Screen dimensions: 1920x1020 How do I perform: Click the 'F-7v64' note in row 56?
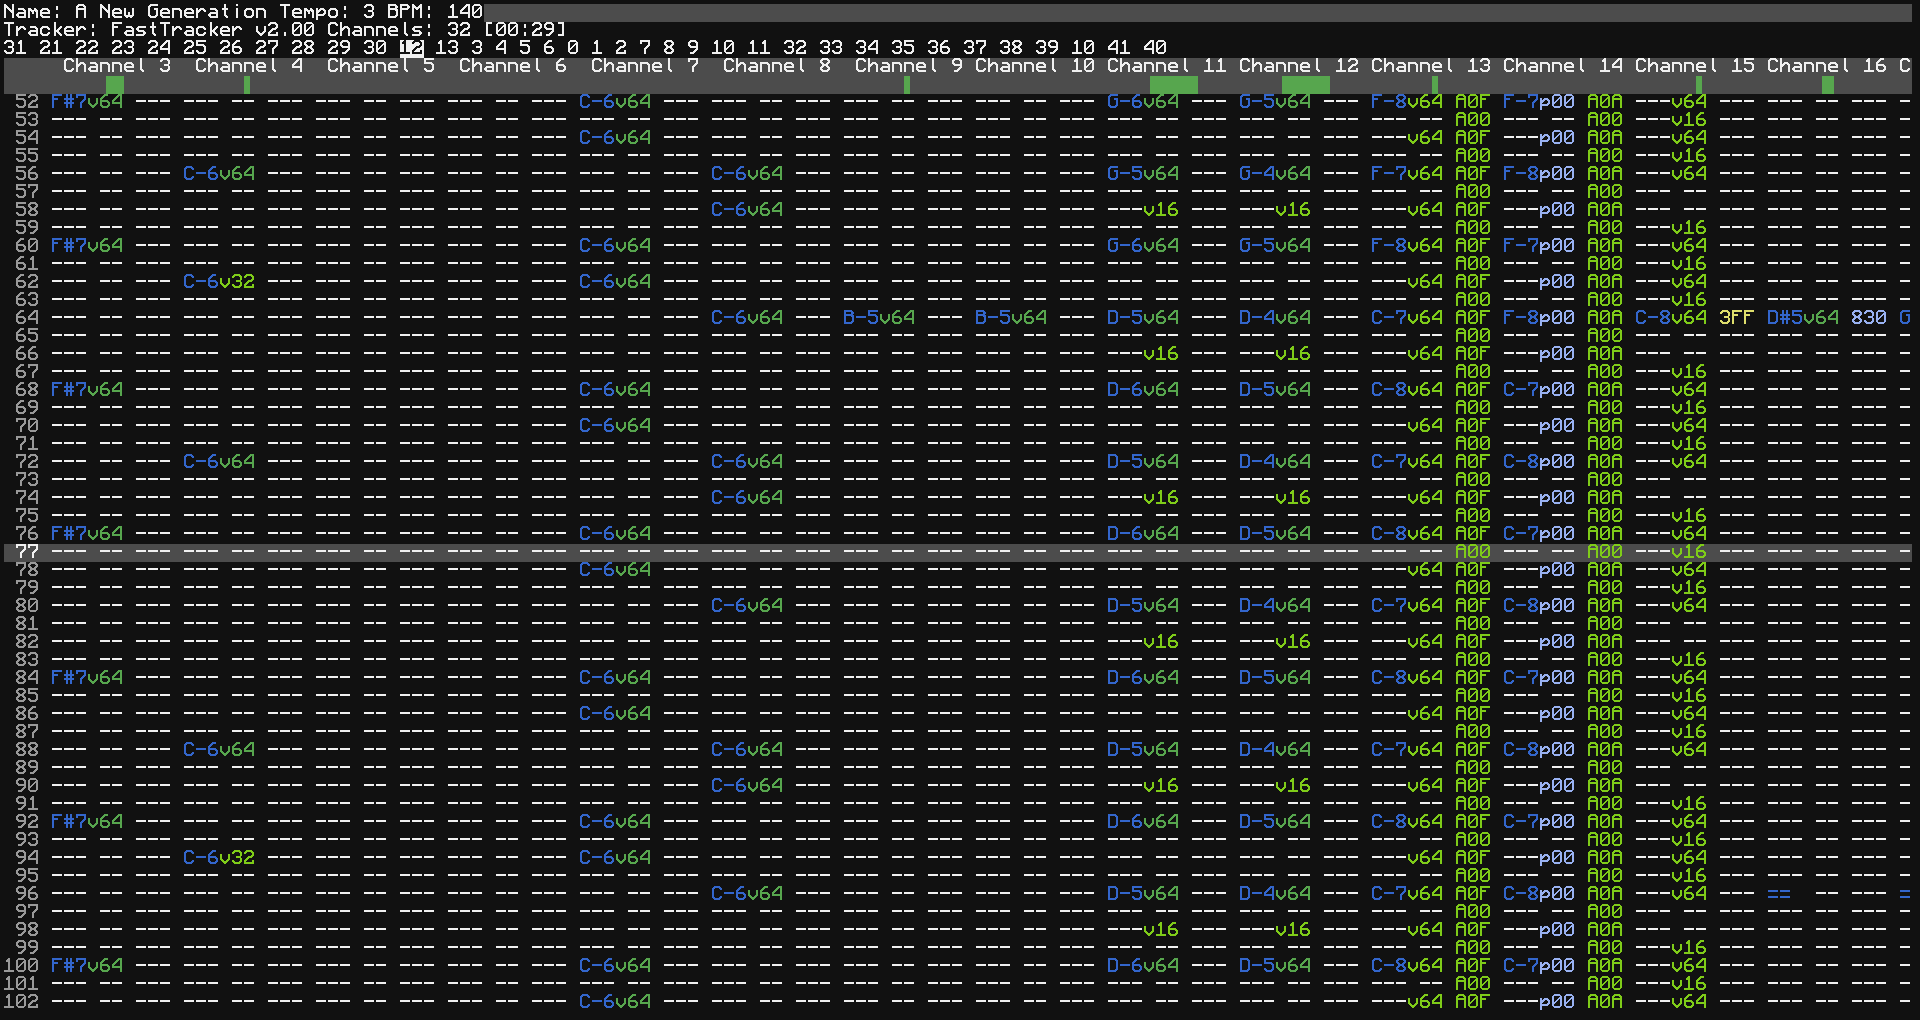(1407, 173)
